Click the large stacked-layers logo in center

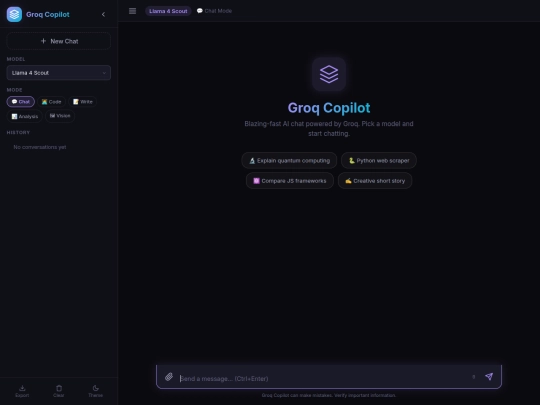tap(329, 74)
